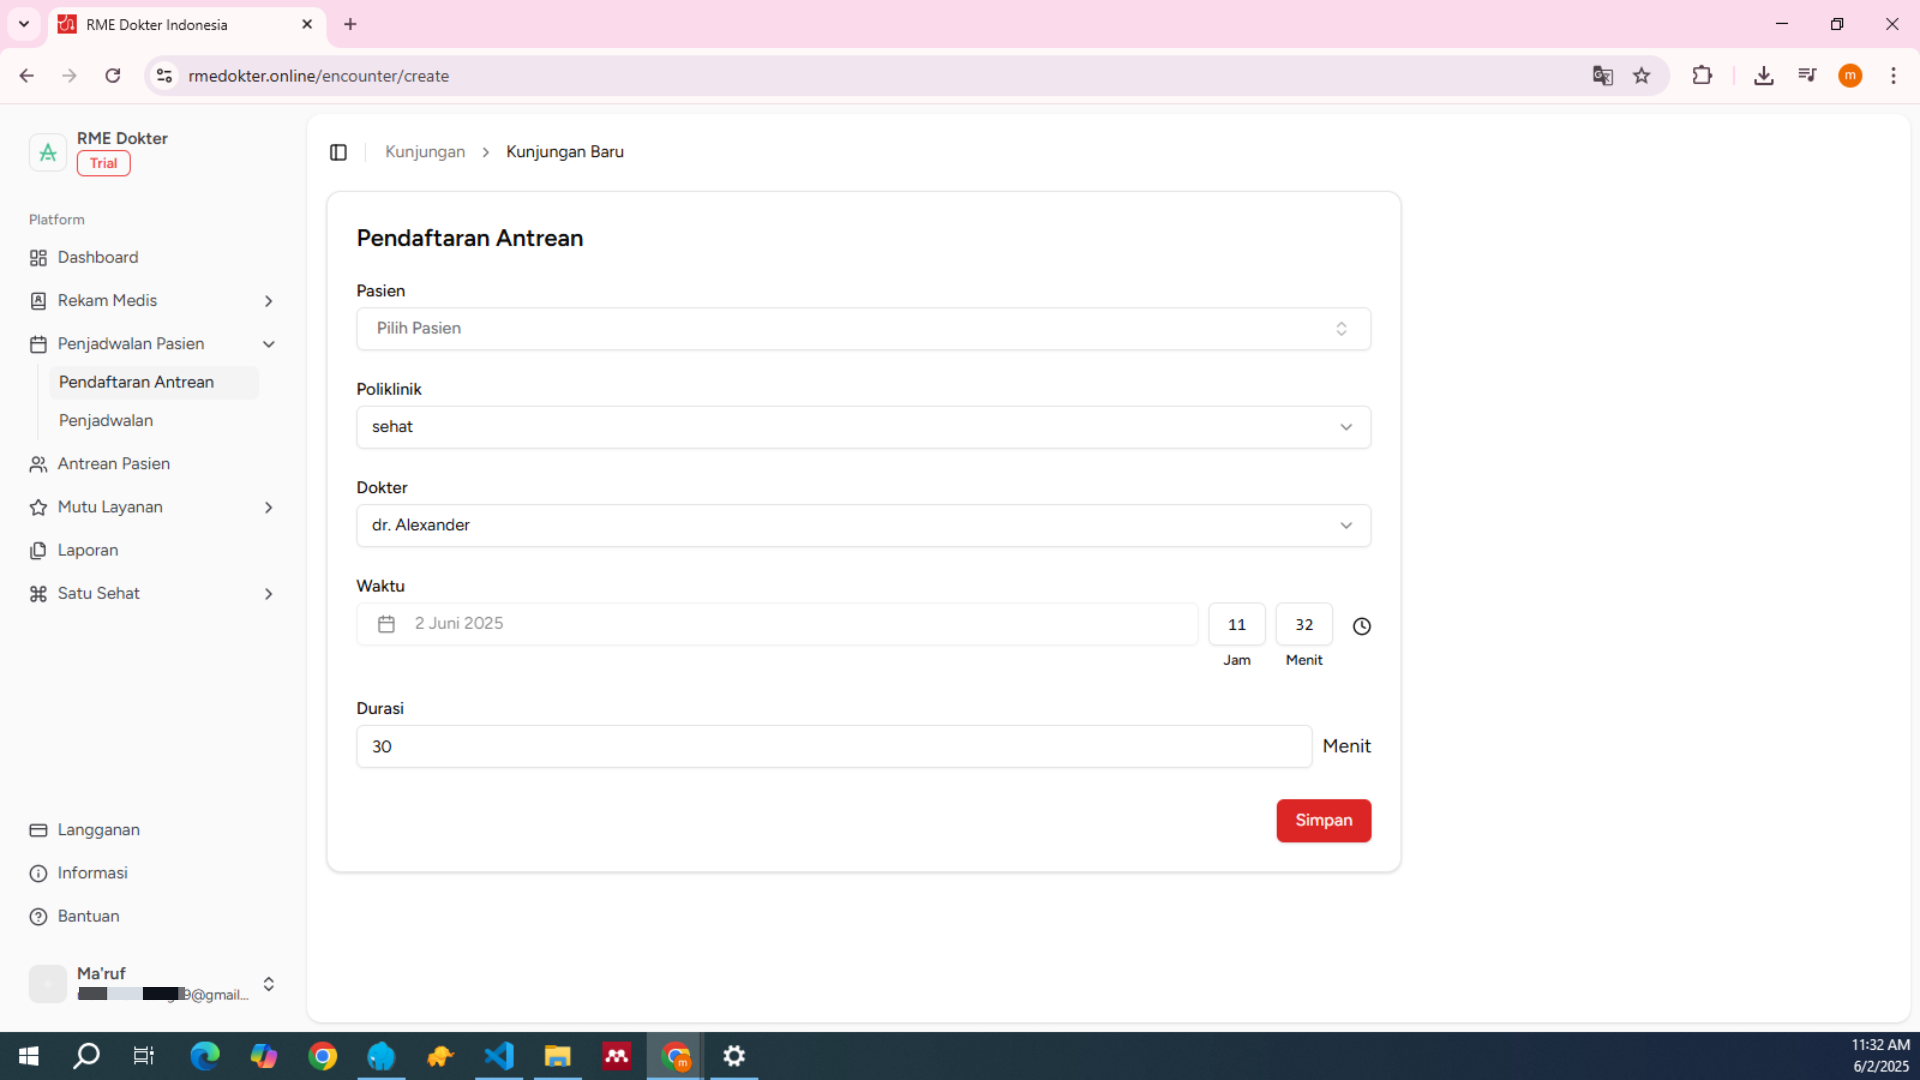
Task: Toggle the sidebar panel icon
Action: pos(338,152)
